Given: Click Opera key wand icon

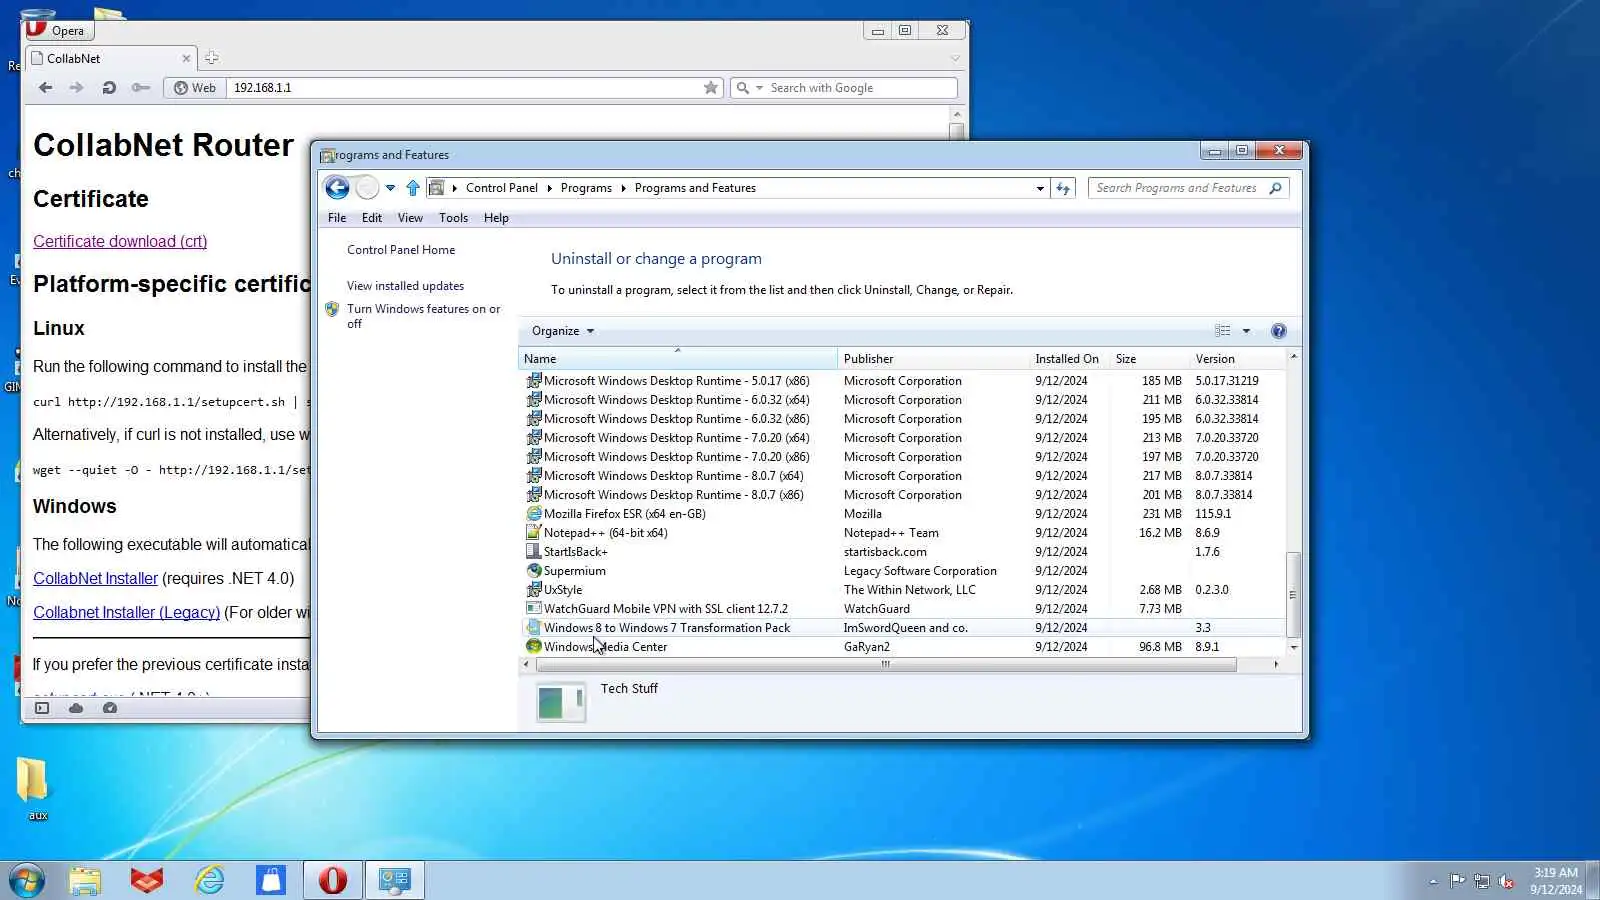Looking at the screenshot, I should pos(141,88).
